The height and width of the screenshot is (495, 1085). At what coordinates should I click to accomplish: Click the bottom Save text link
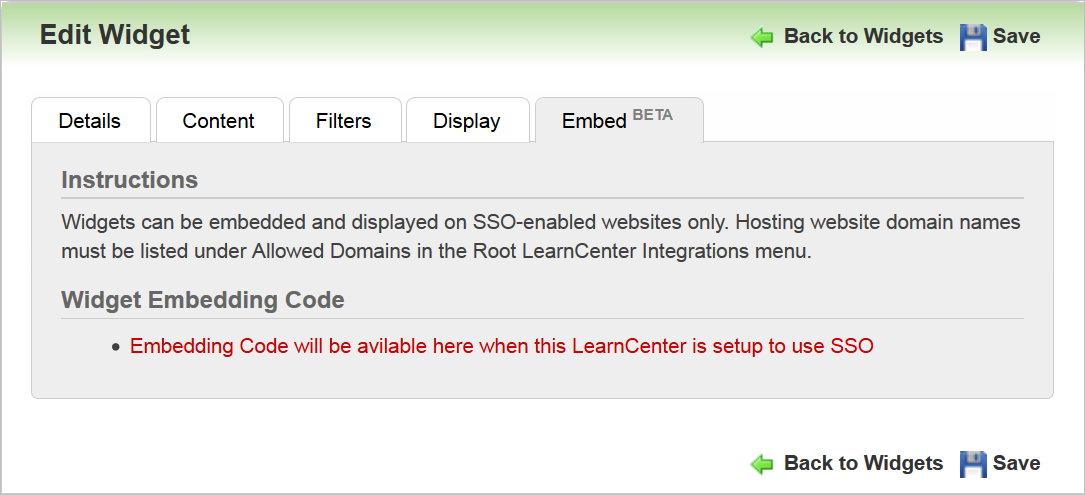click(1016, 463)
